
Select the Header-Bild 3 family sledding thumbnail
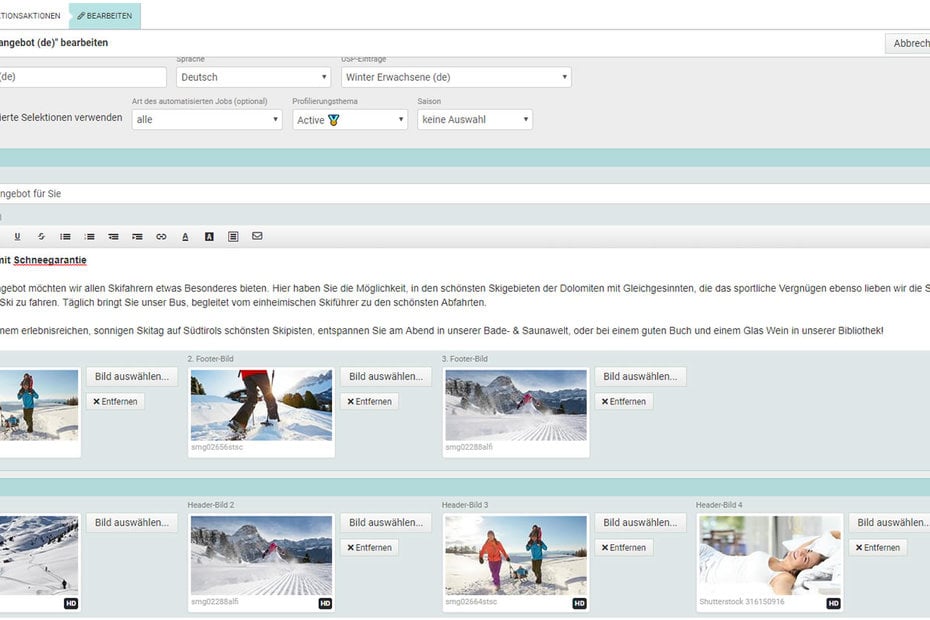(x=516, y=555)
